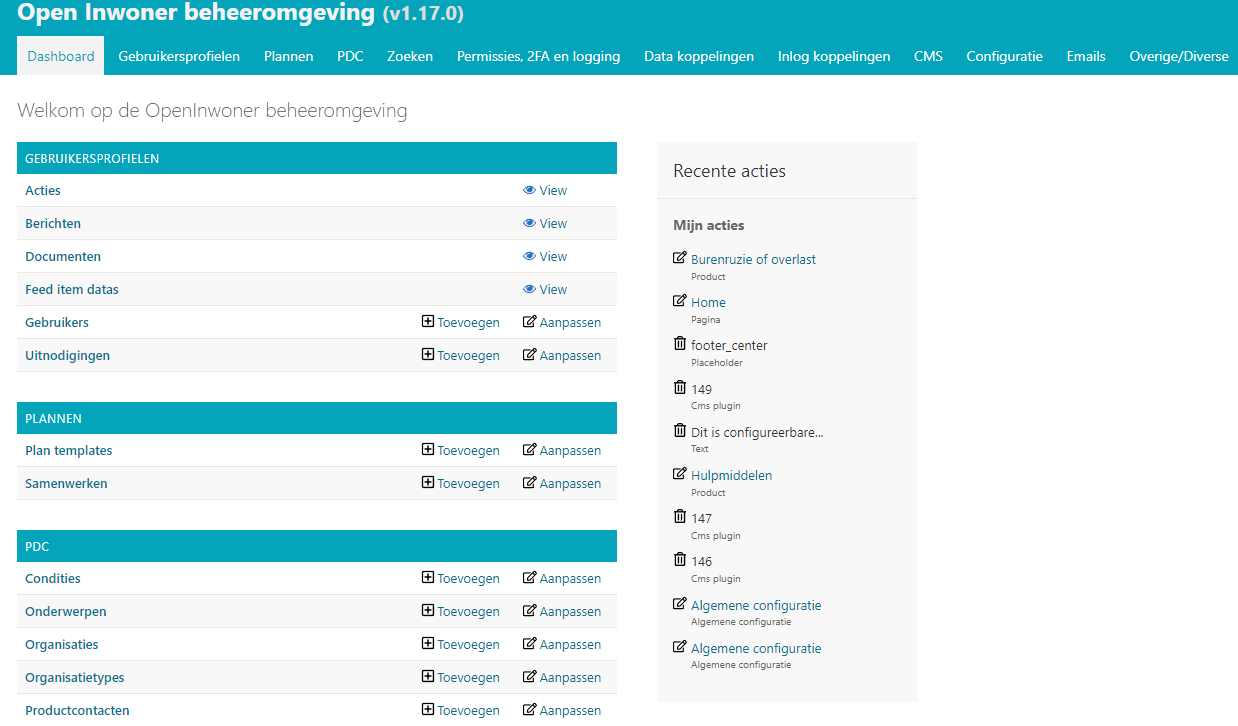Image resolution: width=1238 pixels, height=726 pixels.
Task: Open the Home page recent action
Action: (708, 303)
